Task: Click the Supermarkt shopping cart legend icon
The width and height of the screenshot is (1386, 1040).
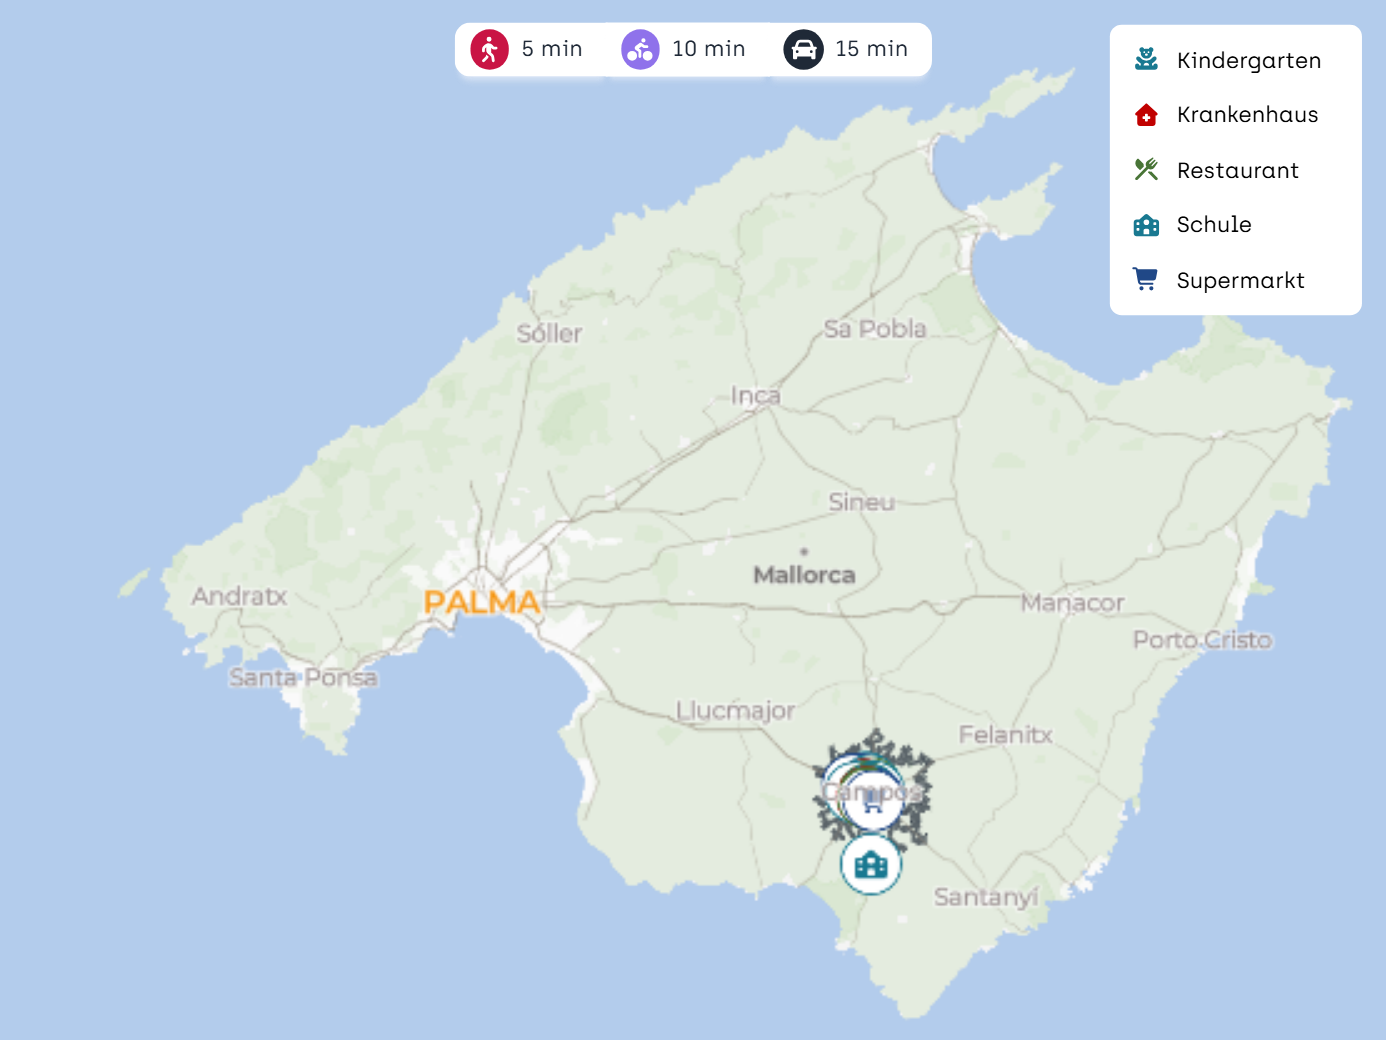Action: tap(1146, 280)
